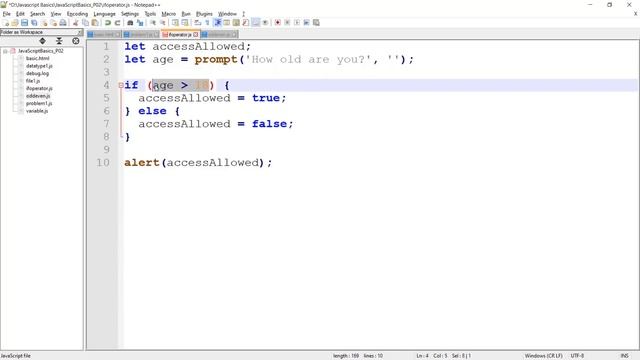Toggle Show All Characters

pos(207,22)
